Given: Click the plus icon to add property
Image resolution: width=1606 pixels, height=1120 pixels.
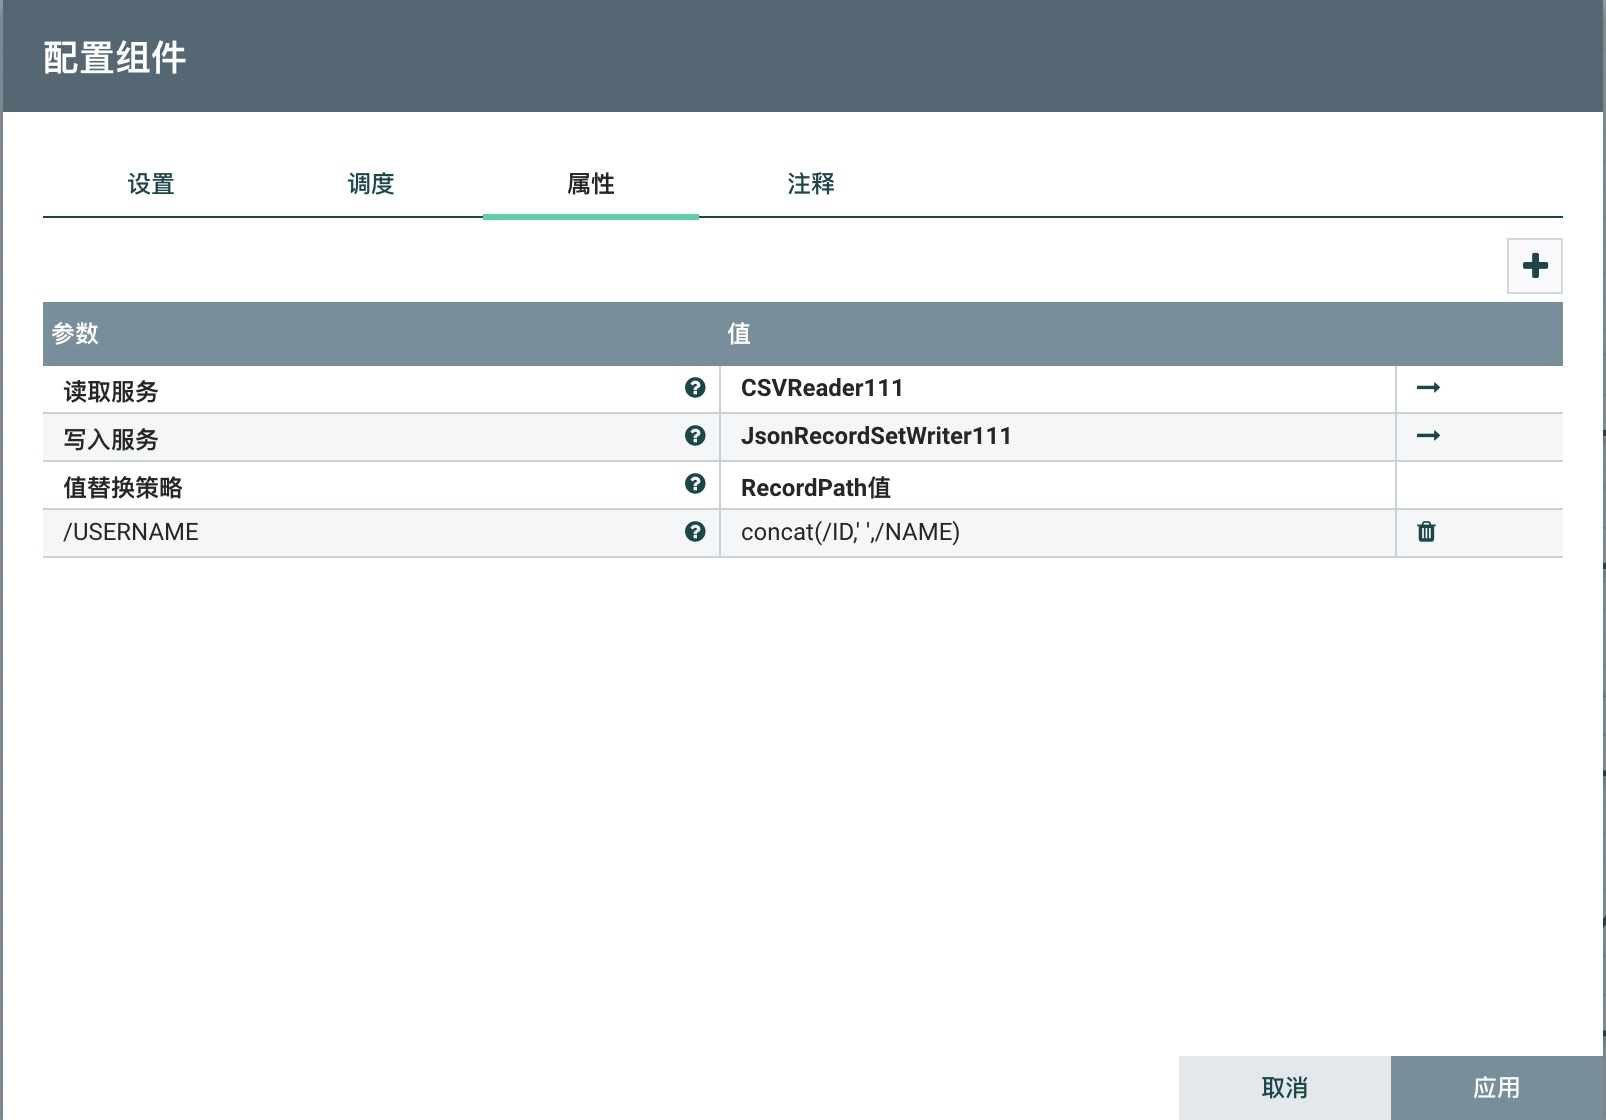Looking at the screenshot, I should click(1534, 266).
